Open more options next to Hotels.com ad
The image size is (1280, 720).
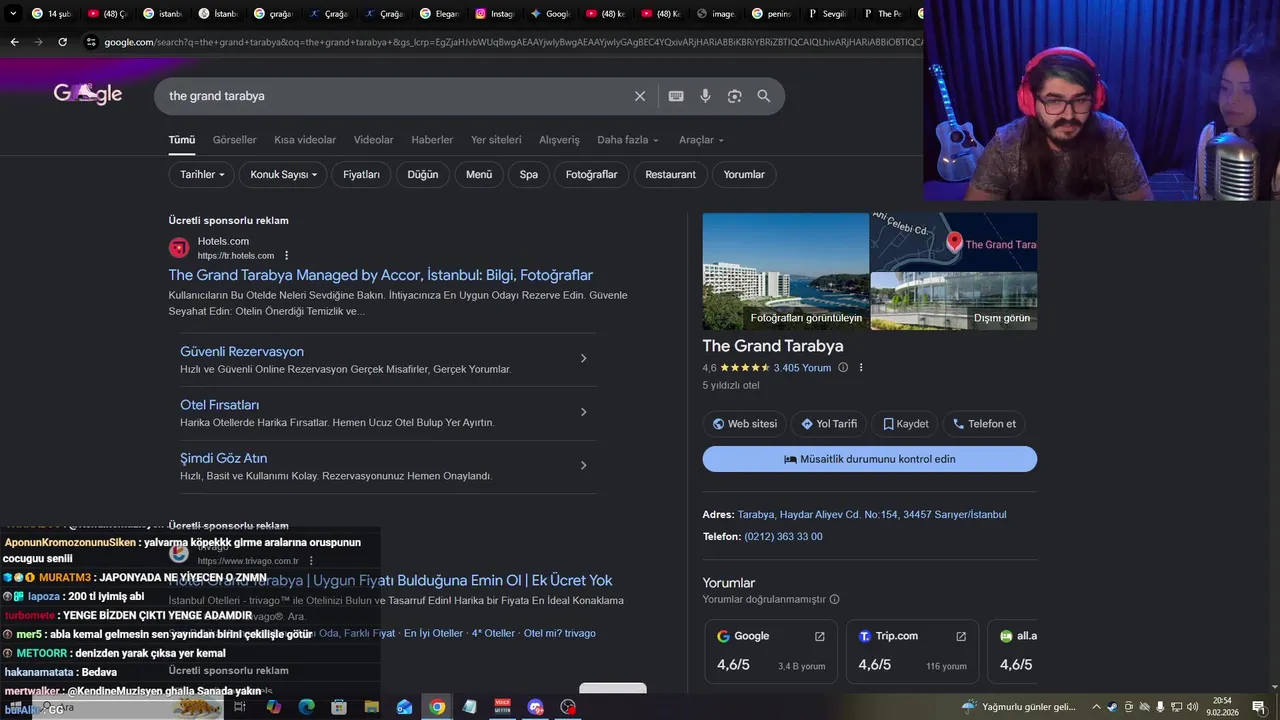[287, 255]
